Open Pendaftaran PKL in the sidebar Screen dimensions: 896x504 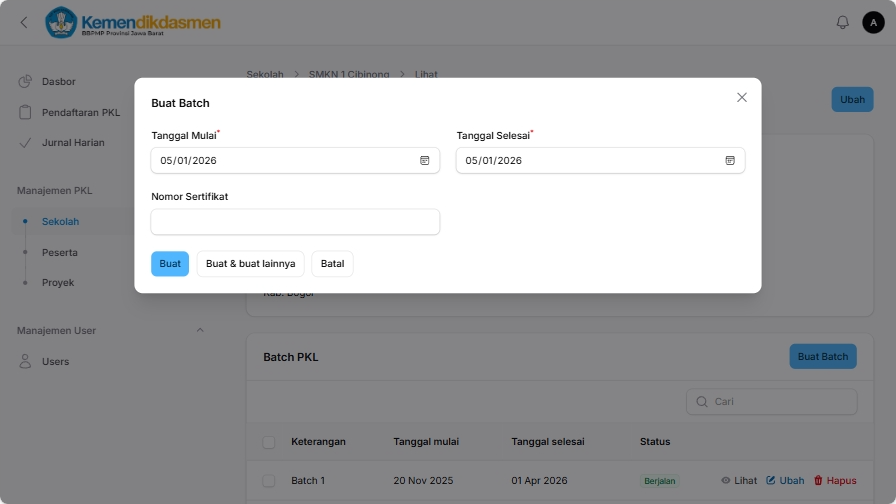(80, 112)
